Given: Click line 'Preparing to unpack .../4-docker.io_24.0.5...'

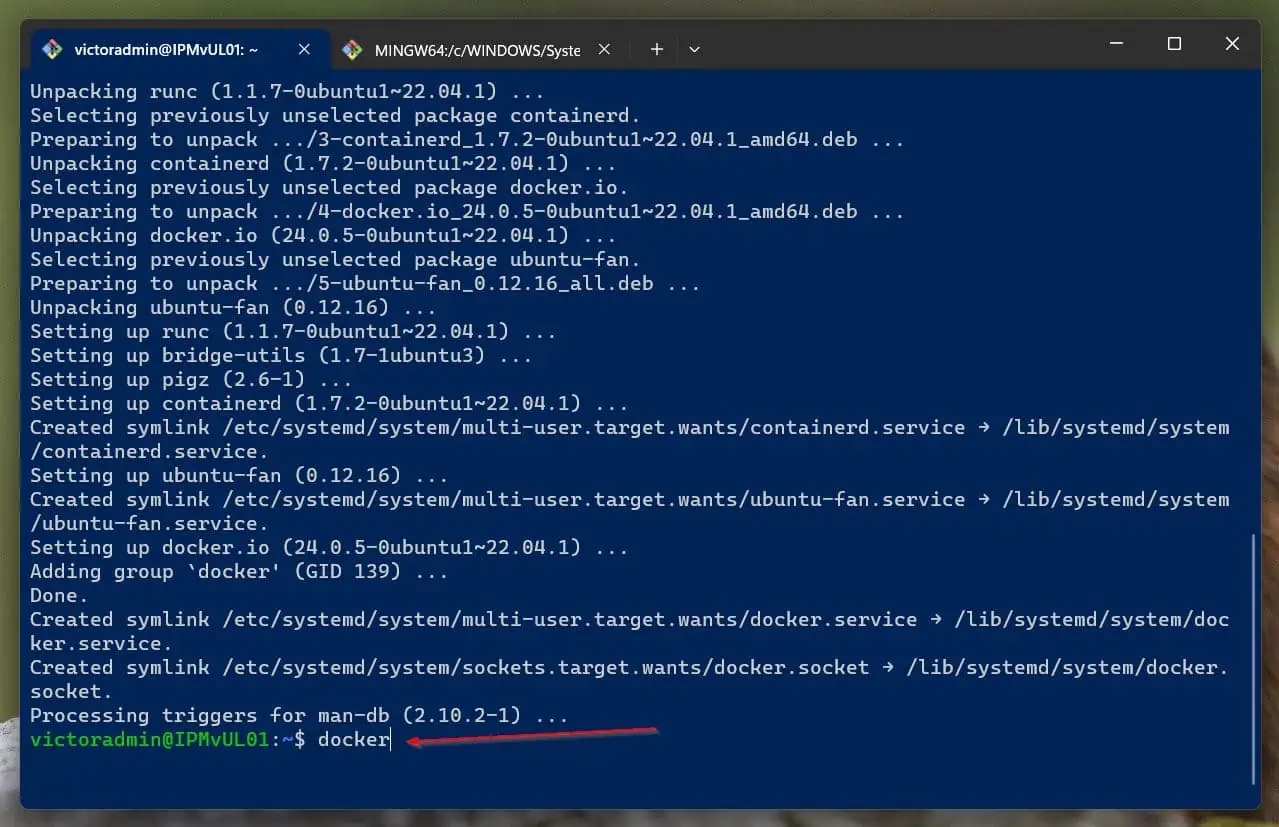Looking at the screenshot, I should tap(467, 212).
